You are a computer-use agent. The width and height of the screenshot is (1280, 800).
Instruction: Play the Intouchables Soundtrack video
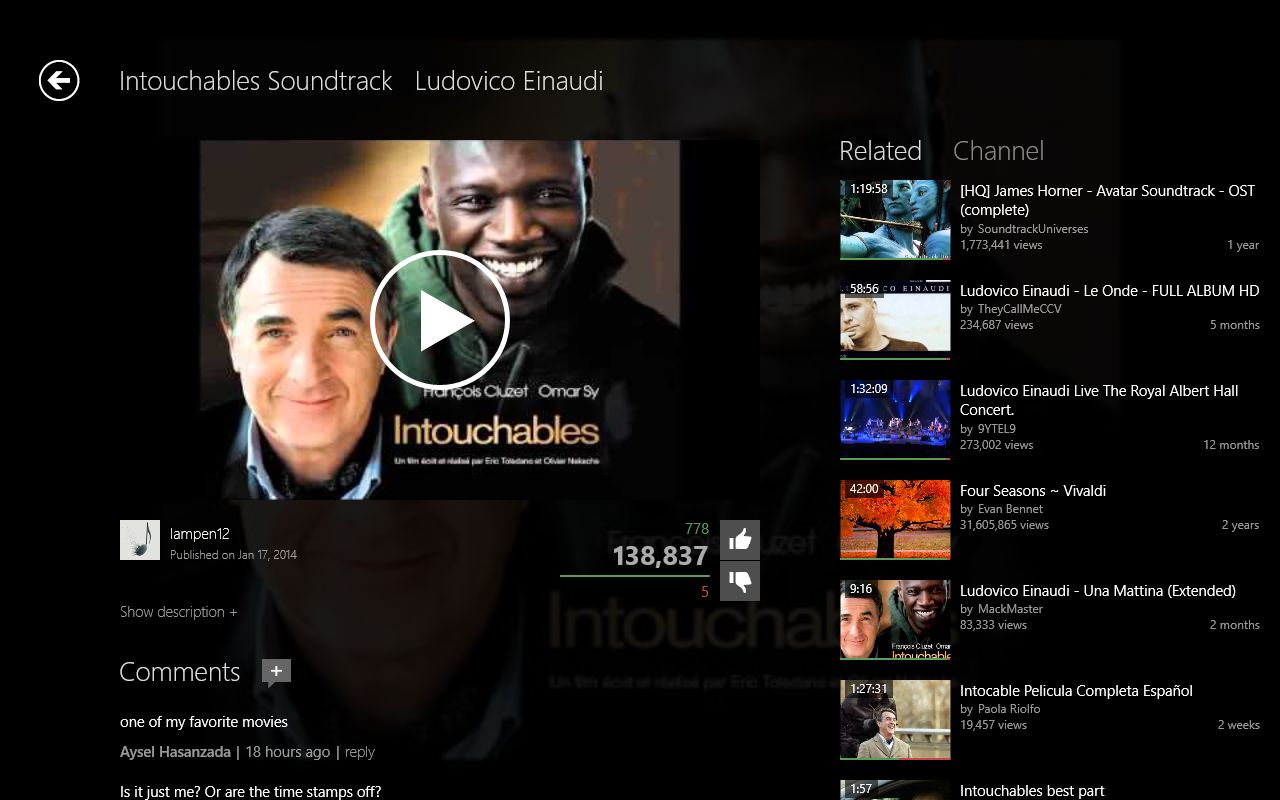click(440, 320)
